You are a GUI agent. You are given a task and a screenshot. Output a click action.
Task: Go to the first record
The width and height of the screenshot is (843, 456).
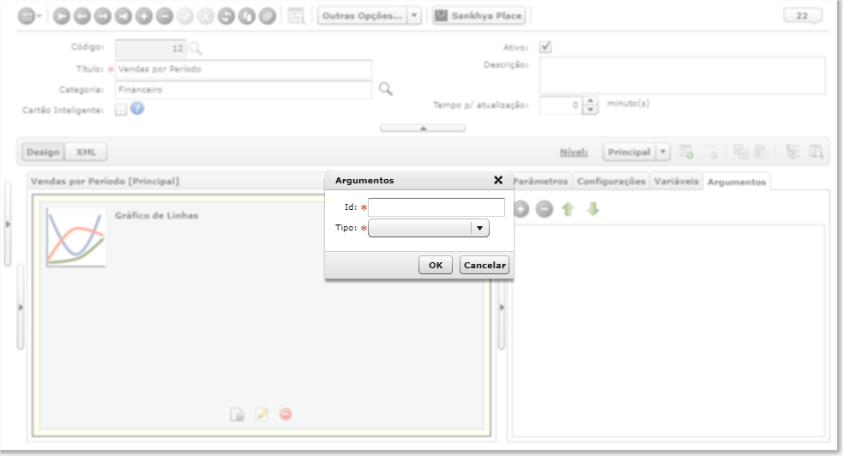61,16
